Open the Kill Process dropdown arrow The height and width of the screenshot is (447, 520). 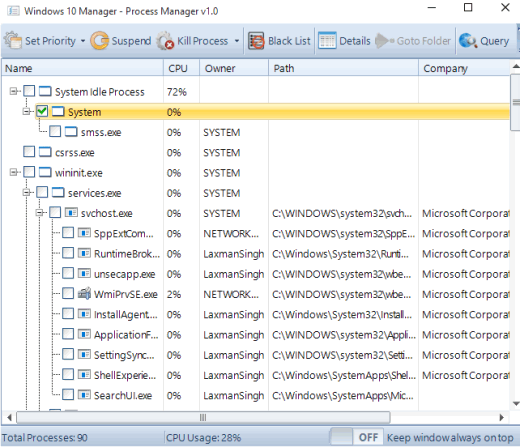[237, 41]
